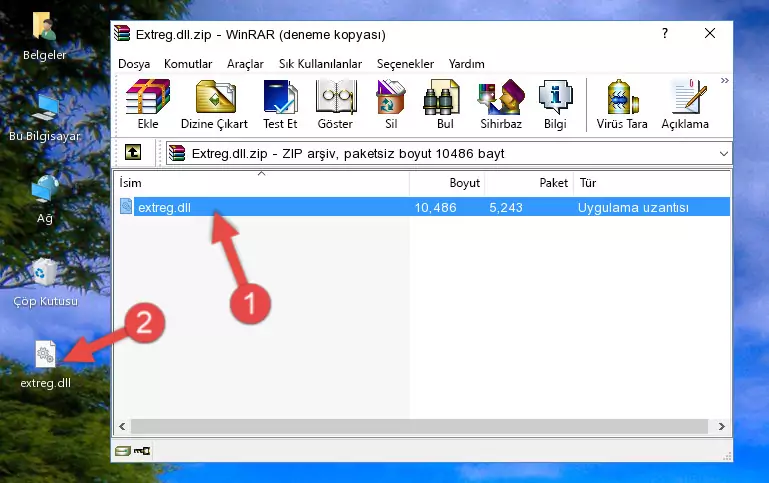Screen dimensions: 769x483
Task: Click the WinRAR title bar books icon
Action: [x=122, y=33]
